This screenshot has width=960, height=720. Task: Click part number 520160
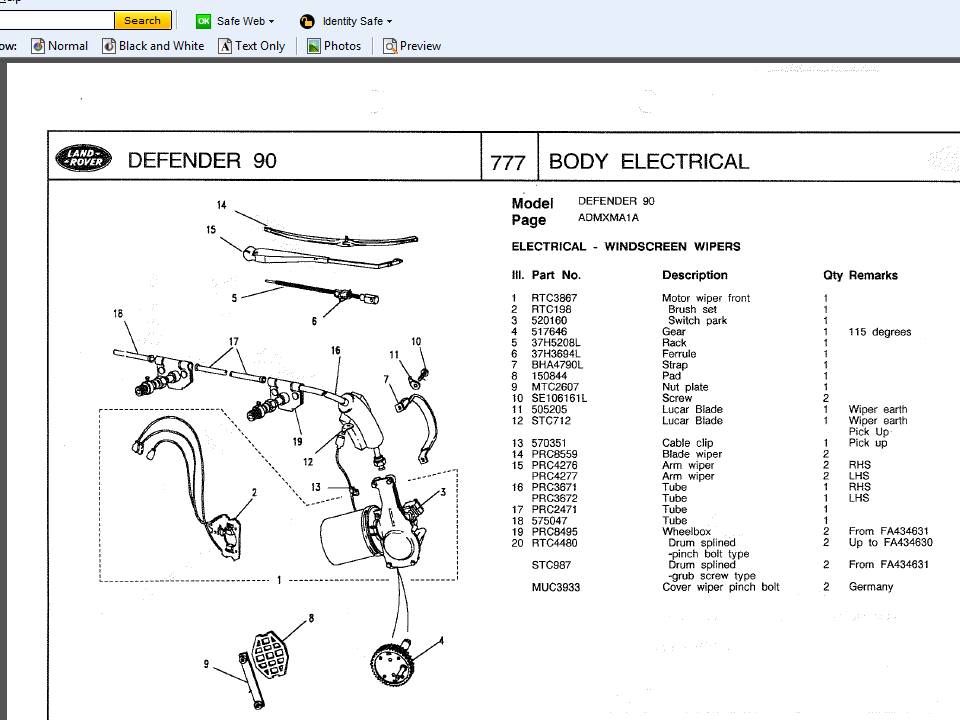[549, 320]
